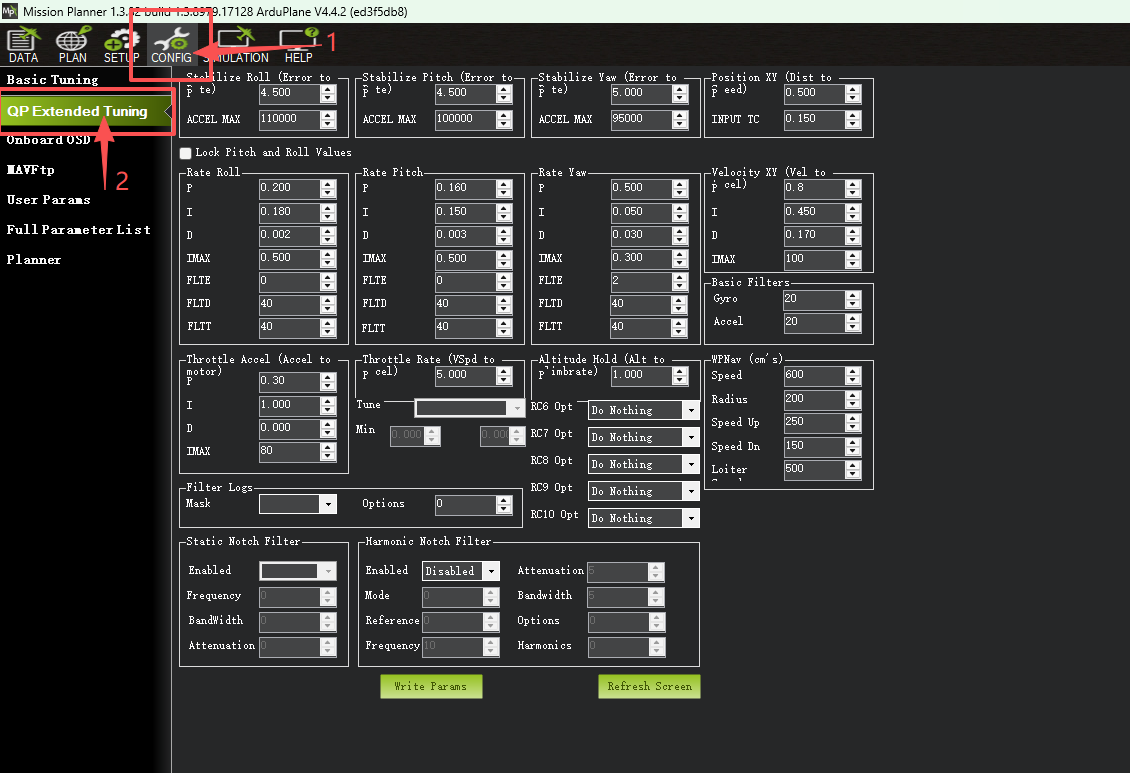This screenshot has width=1130, height=773.
Task: Click the Stabilize Yaw P value field
Action: [x=641, y=94]
